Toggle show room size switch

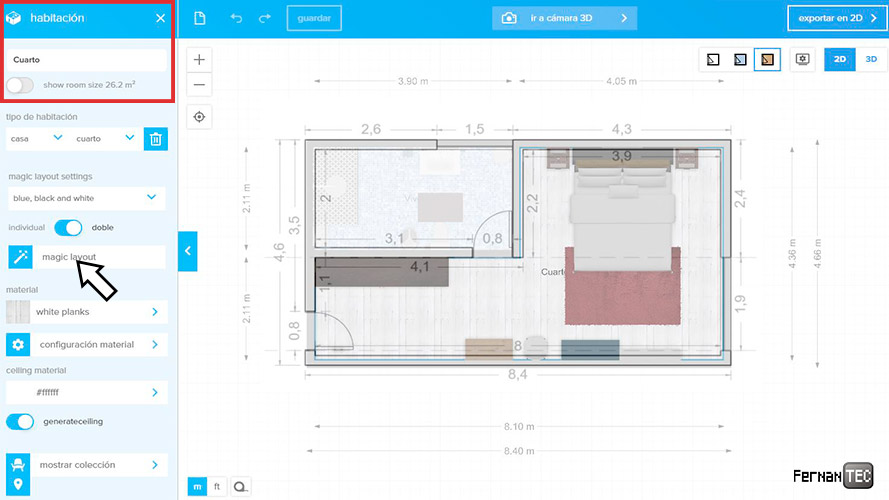[x=20, y=85]
